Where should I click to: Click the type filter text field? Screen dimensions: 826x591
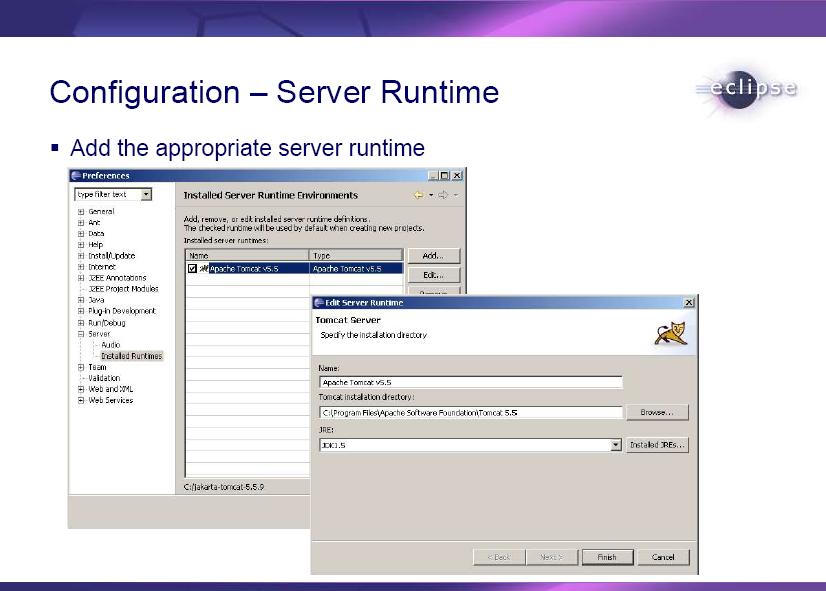pos(108,195)
